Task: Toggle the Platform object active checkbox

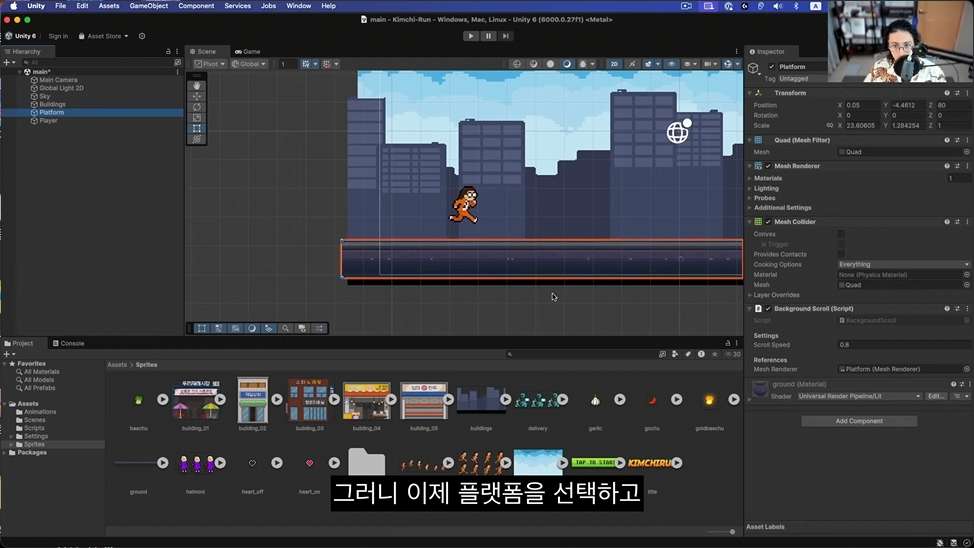Action: coord(771,66)
